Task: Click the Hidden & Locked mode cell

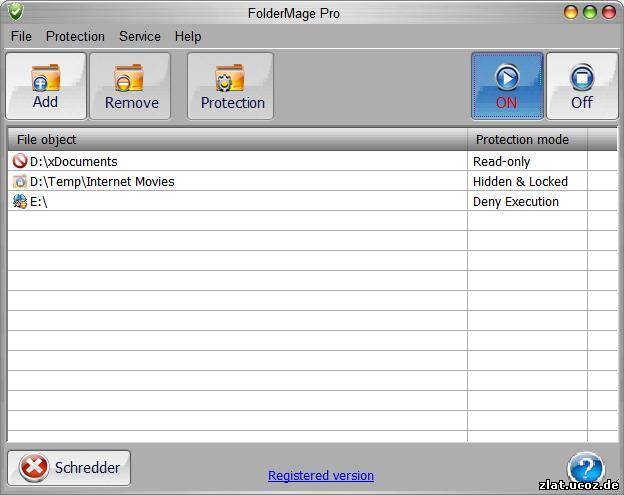Action: pyautogui.click(x=527, y=181)
